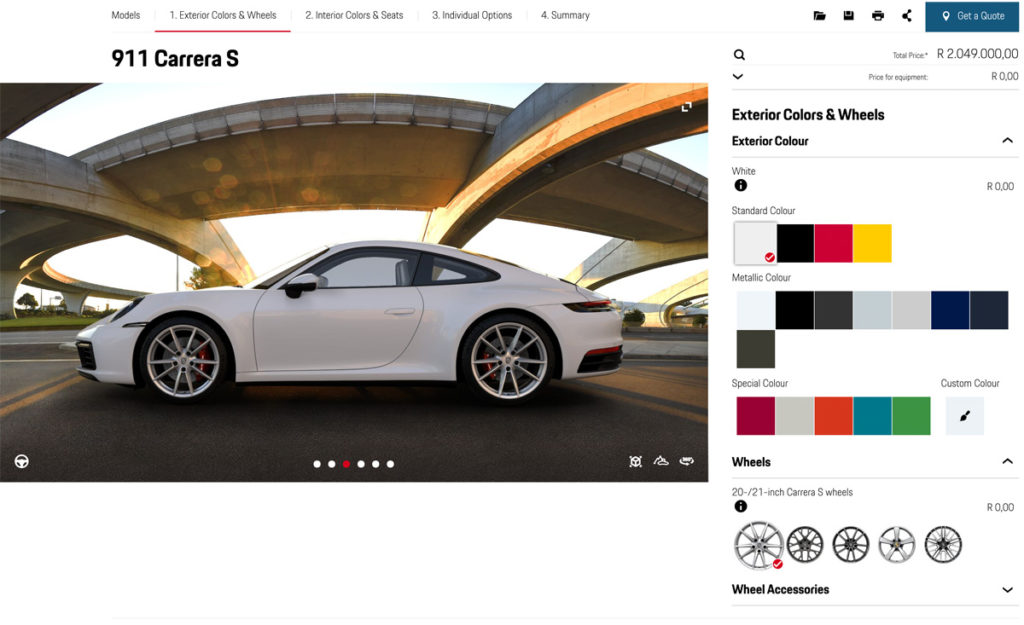Pick the olive-grey metallic swatch on second row
Viewport: 1024px width, 625px height.
pos(756,349)
